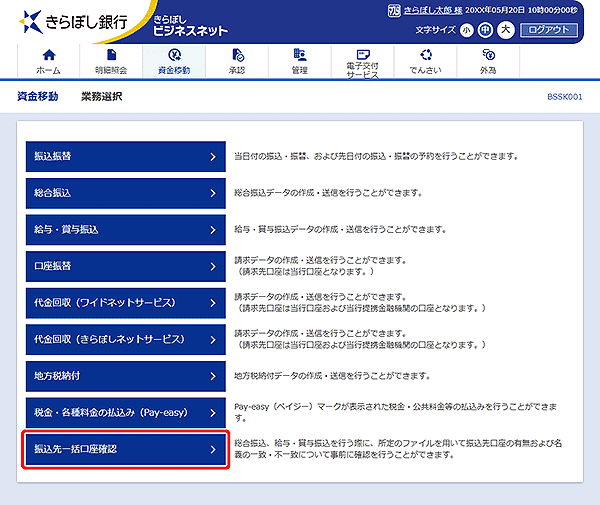Viewport: 600px width, 505px height.
Task: Click 当日付の振込・振替 description text
Action: [x=376, y=156]
